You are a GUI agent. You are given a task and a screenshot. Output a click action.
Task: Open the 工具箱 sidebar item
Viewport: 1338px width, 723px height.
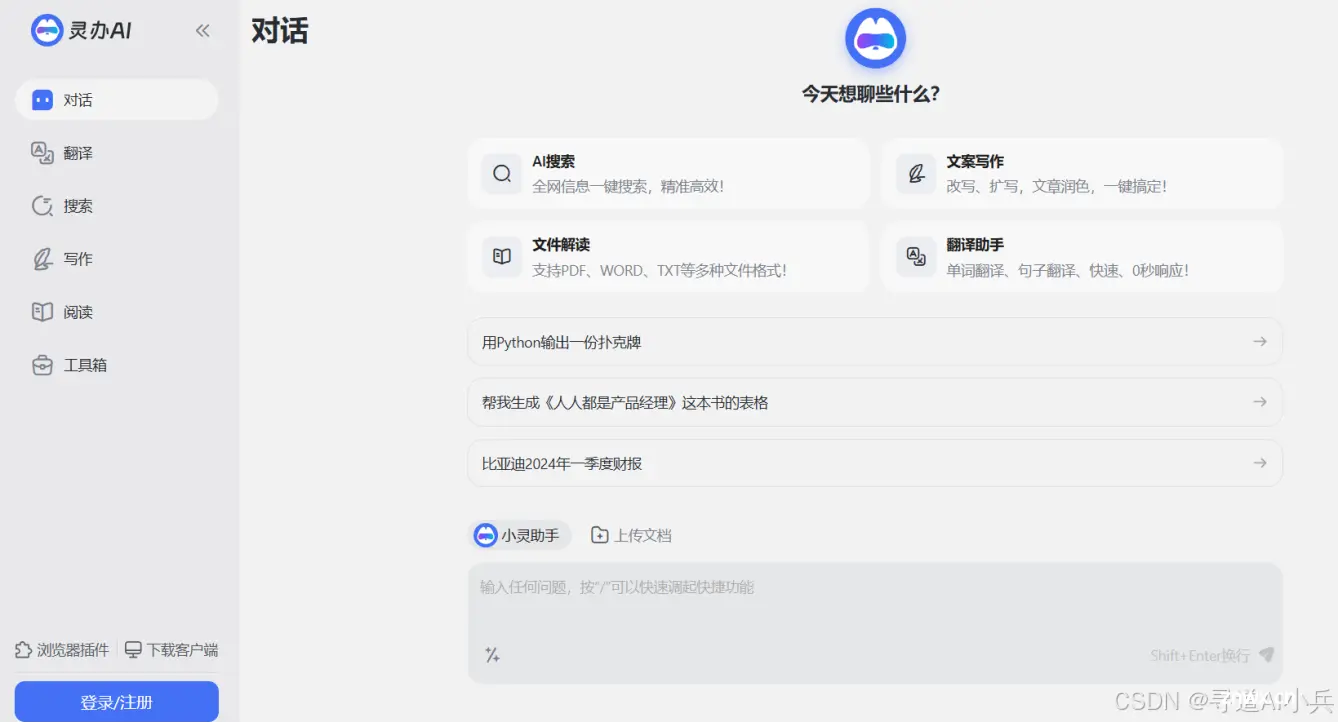[x=116, y=365]
